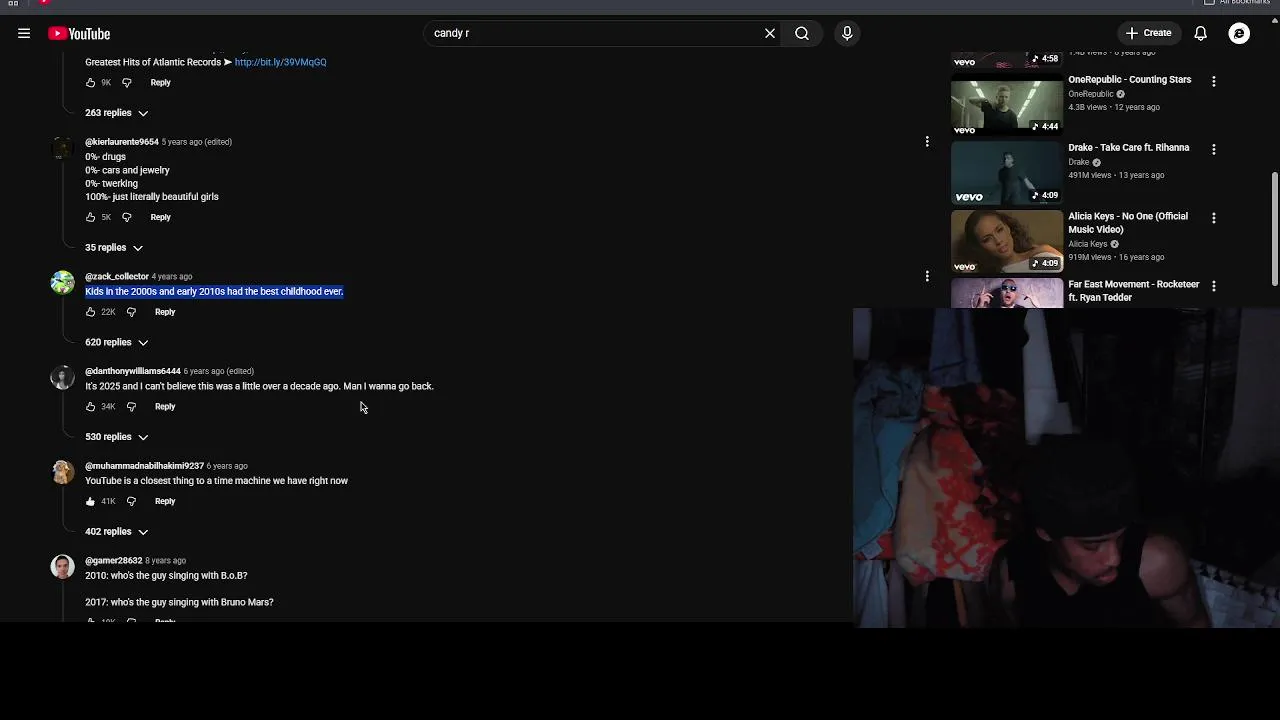The image size is (1280, 720).
Task: Reply to @danthonywilliams6444 comment
Action: (x=165, y=407)
